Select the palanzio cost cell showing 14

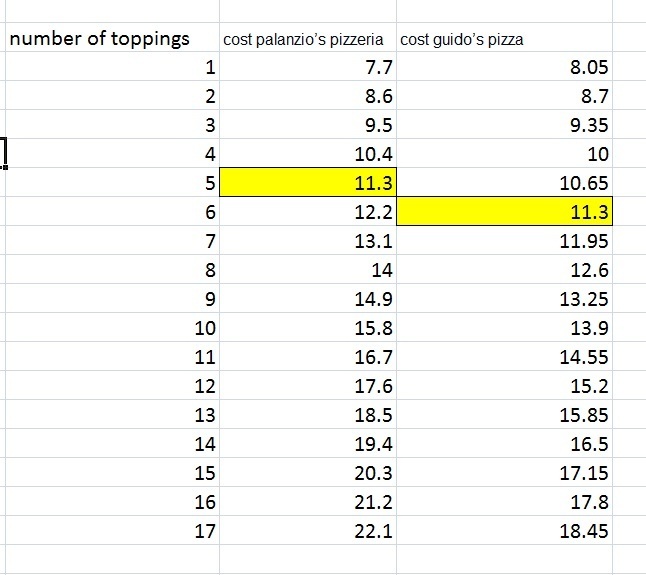click(308, 269)
